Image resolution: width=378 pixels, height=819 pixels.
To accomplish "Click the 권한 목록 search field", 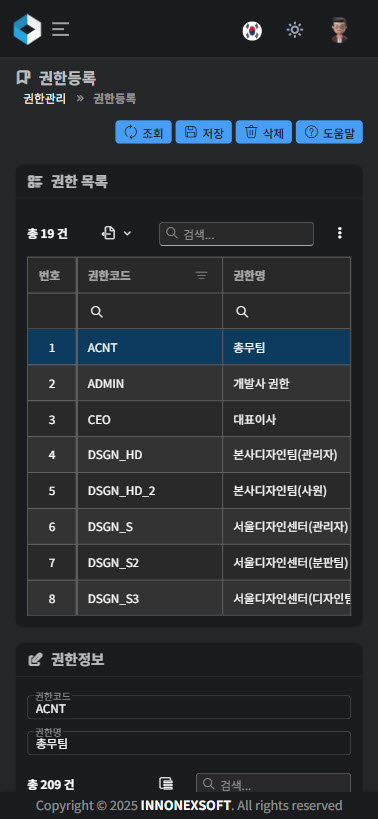I will point(237,234).
